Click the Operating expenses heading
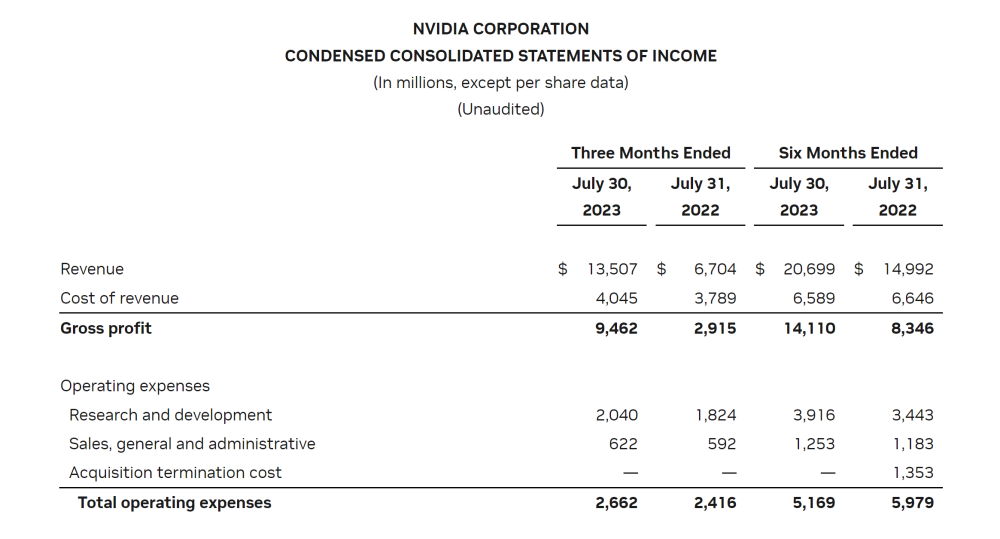 [x=135, y=386]
